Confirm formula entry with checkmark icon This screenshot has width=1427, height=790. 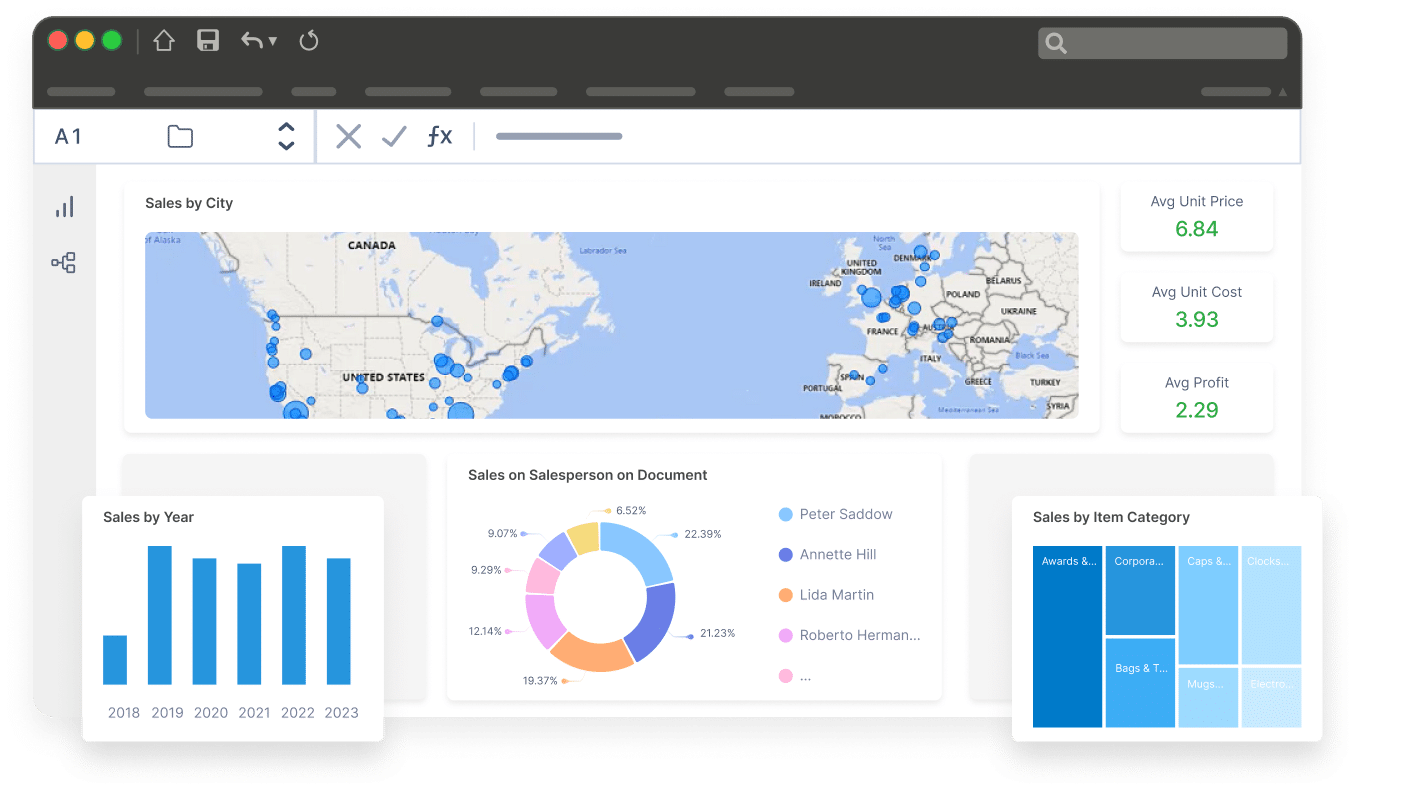(x=394, y=136)
